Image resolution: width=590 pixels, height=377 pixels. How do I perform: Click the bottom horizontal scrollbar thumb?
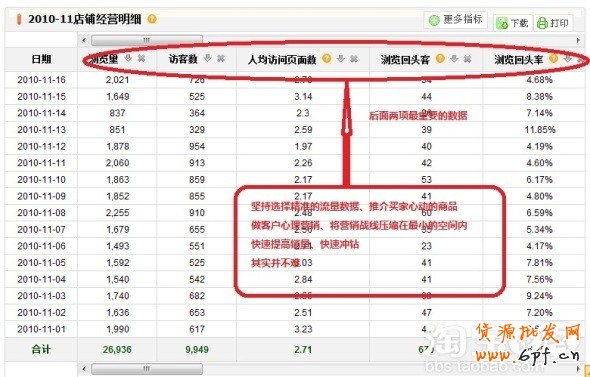147,369
